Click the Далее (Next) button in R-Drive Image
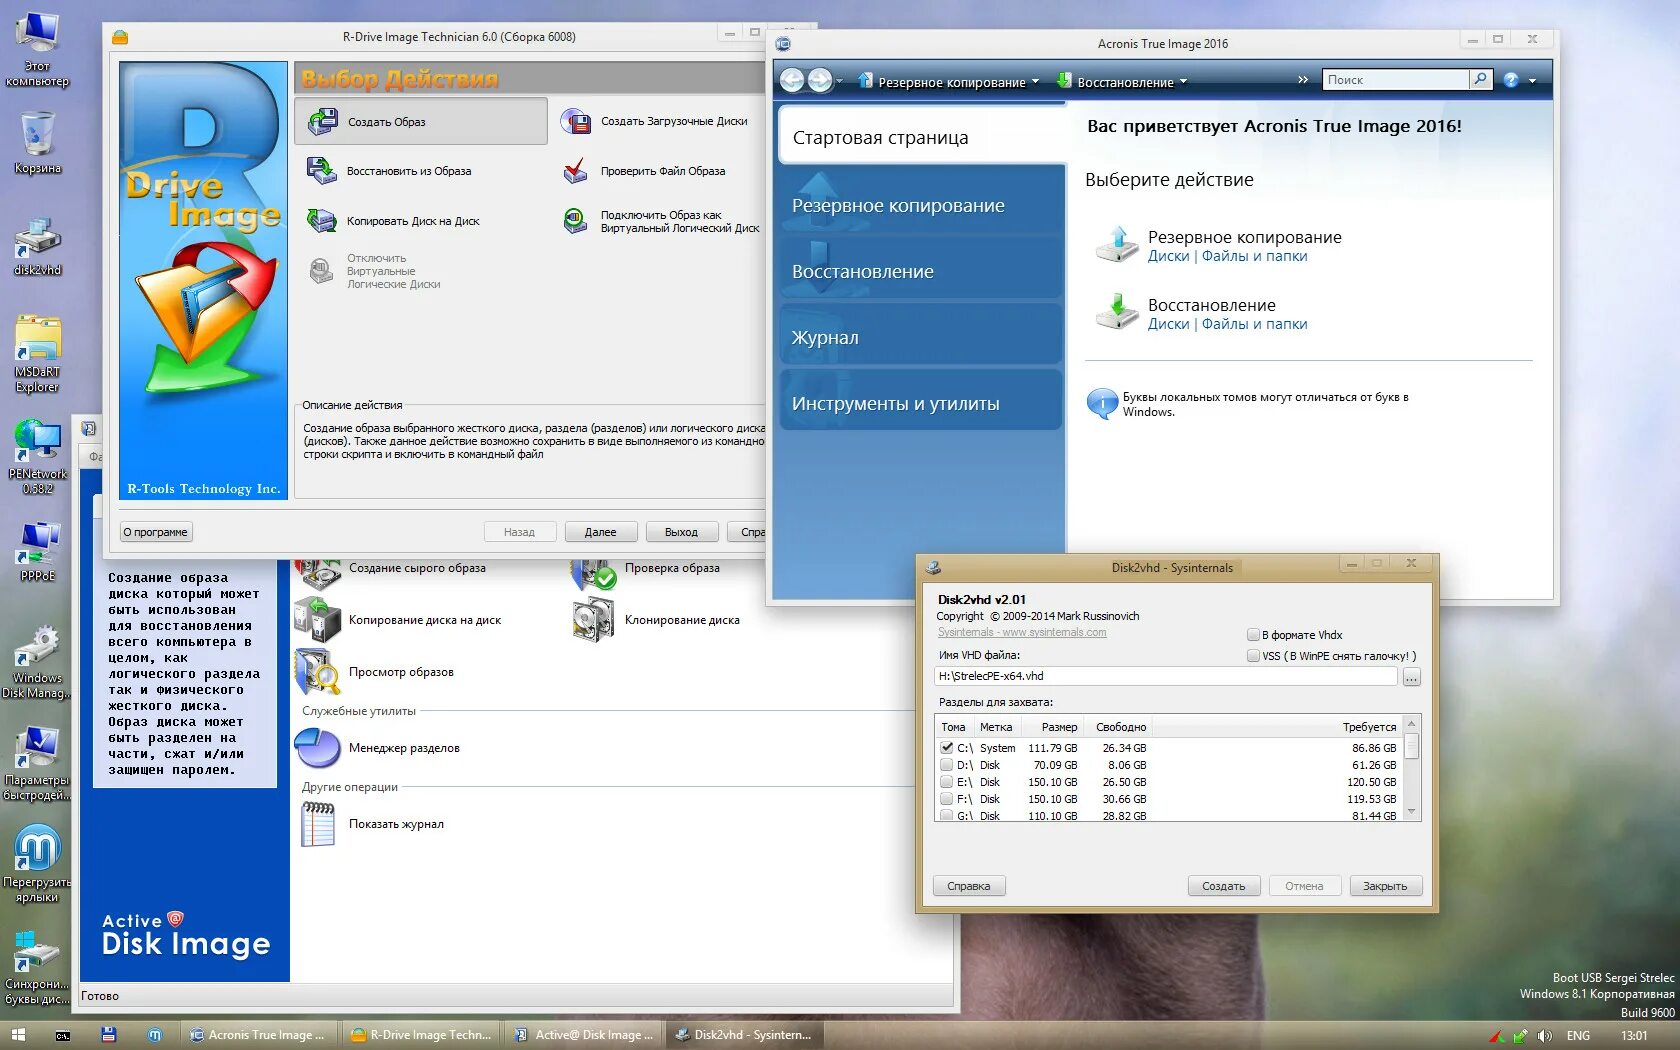This screenshot has height=1050, width=1680. click(x=600, y=532)
